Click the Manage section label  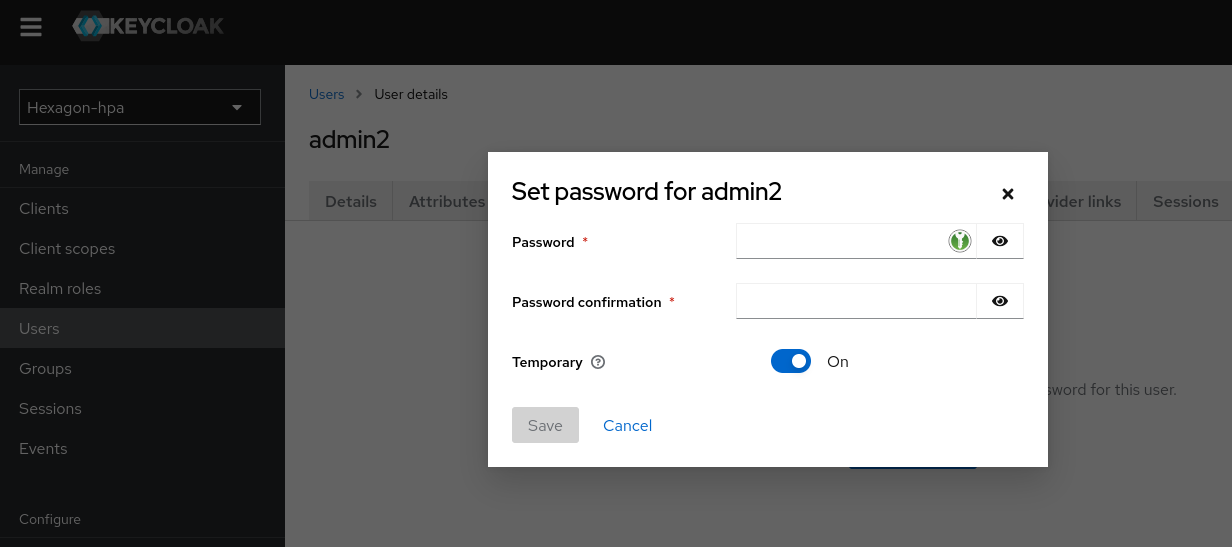pyautogui.click(x=44, y=169)
